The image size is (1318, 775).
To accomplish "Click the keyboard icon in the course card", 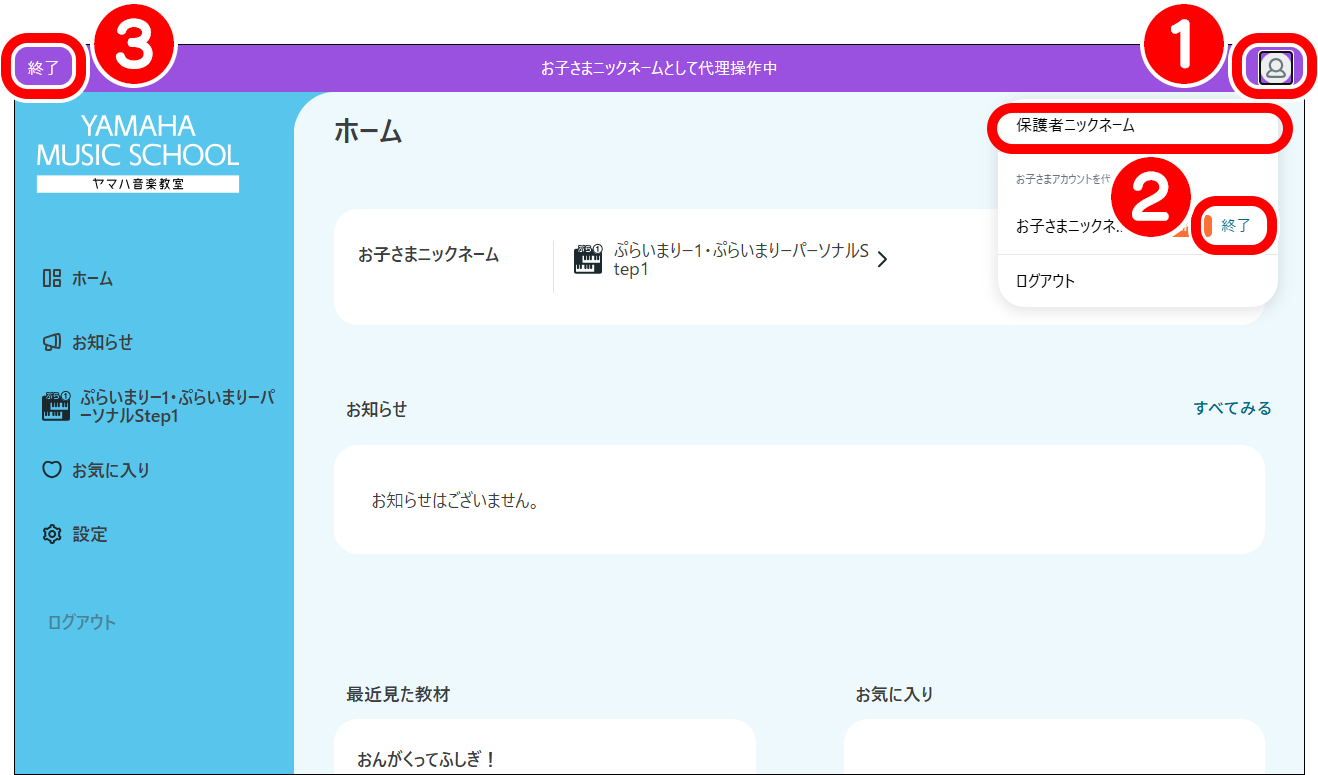I will click(x=588, y=260).
